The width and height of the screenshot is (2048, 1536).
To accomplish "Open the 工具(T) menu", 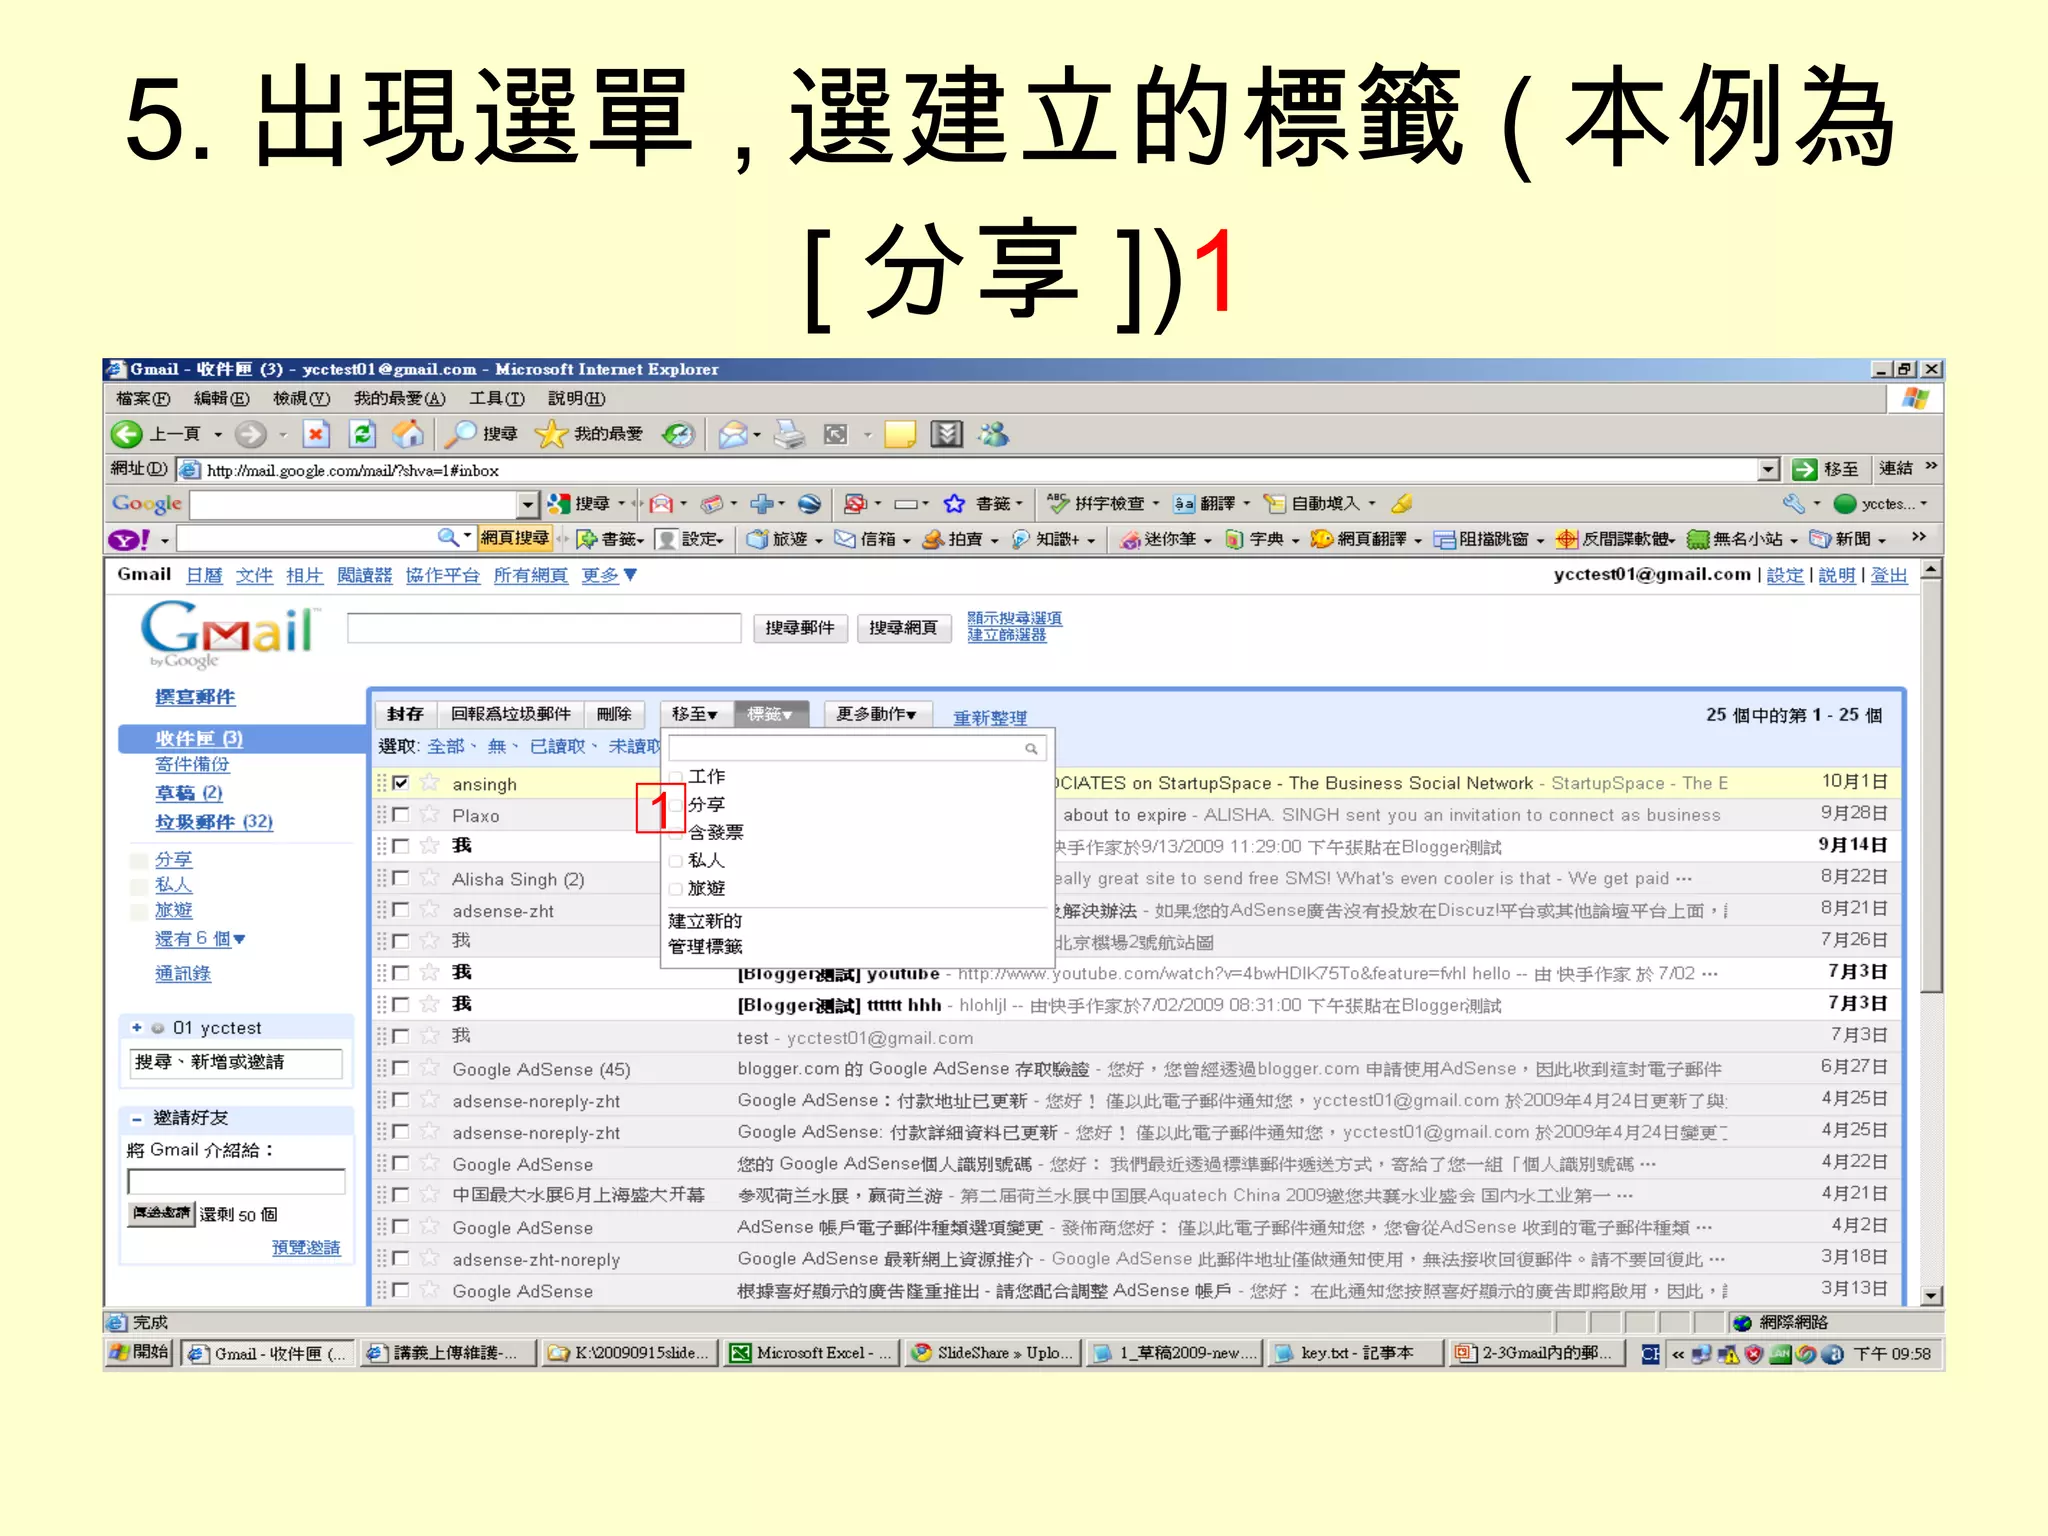I will tap(497, 398).
